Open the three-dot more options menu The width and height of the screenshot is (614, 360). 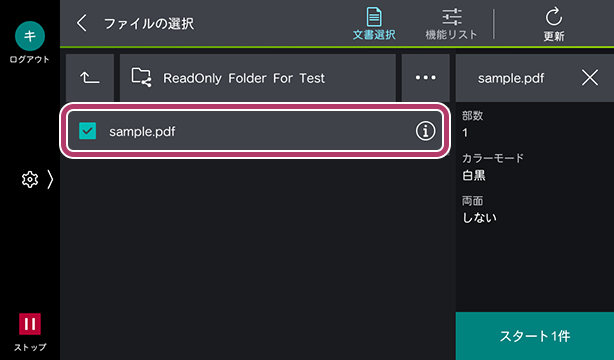coord(426,78)
